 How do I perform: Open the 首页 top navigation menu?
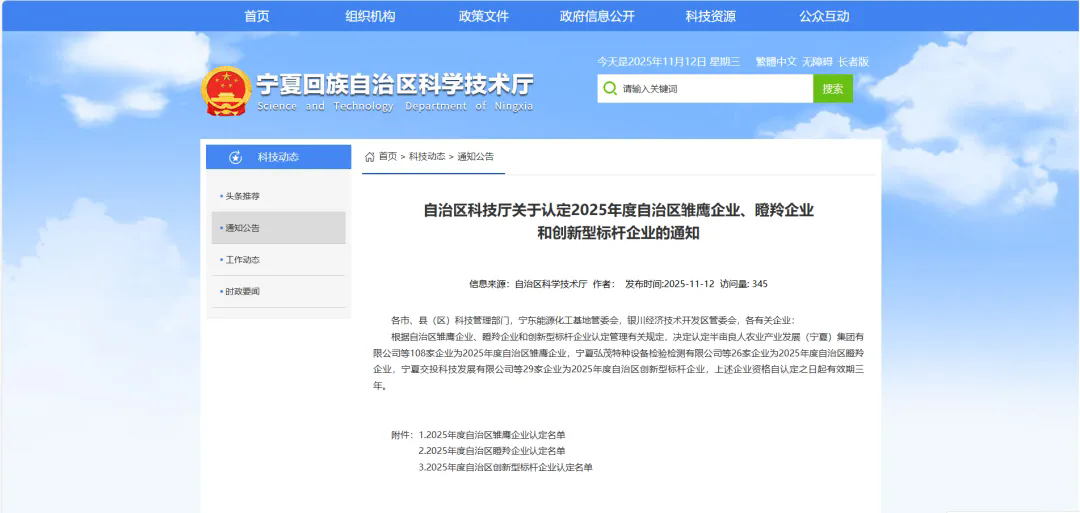[257, 16]
